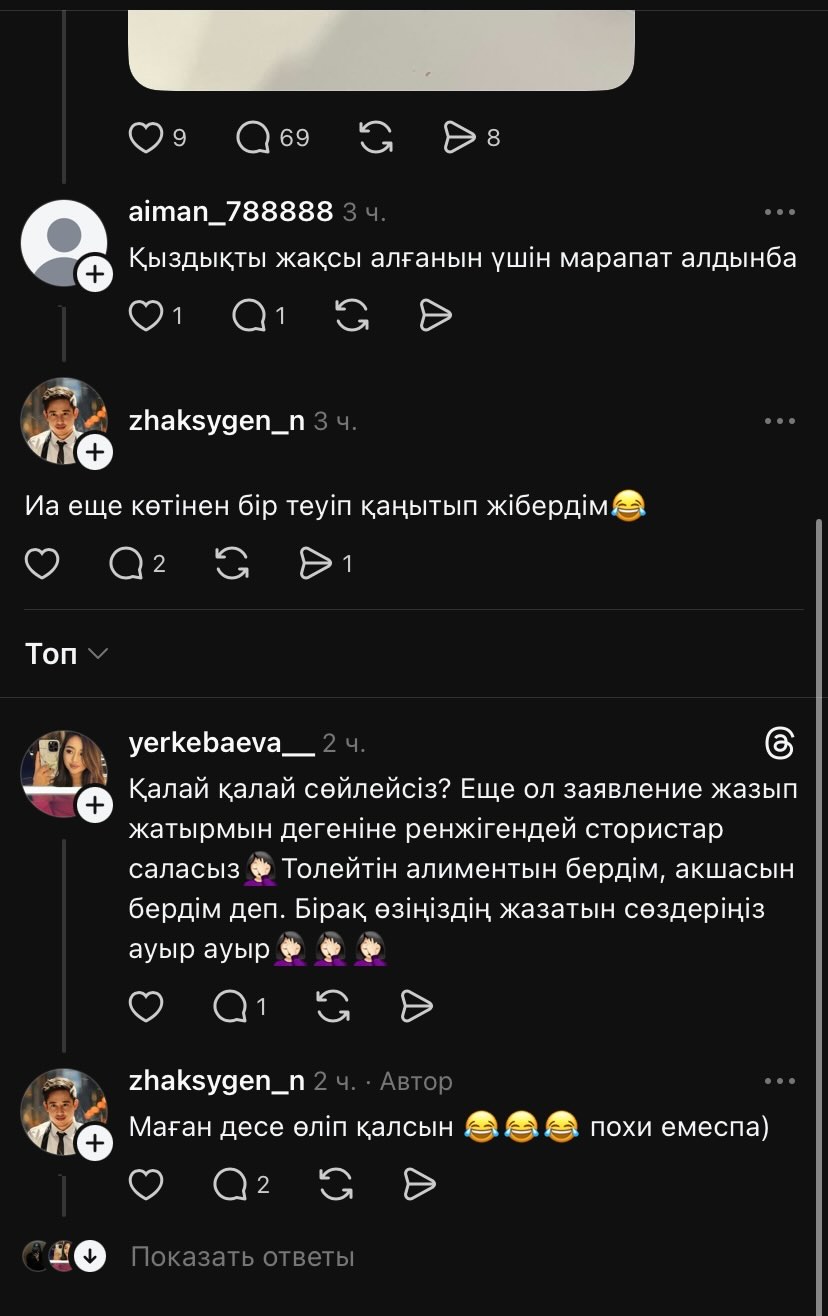Open more options for aiman_788888's comment
Image resolution: width=828 pixels, height=1316 pixels.
779,212
